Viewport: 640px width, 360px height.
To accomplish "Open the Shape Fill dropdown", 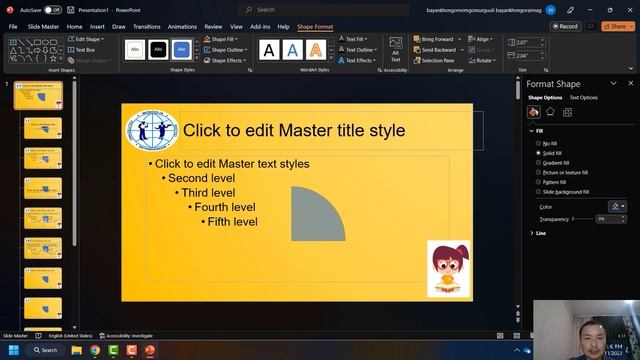I will pos(221,39).
